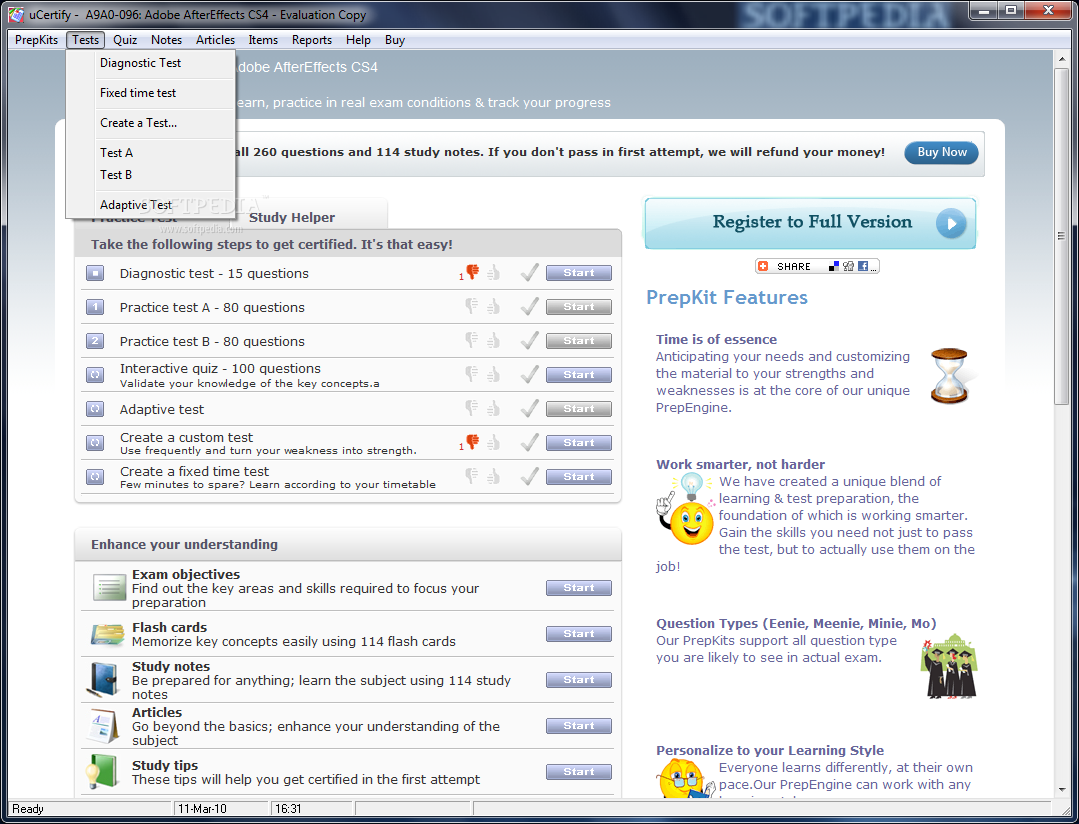Click the vertical scrollbar down arrow
The image size is (1079, 824).
coord(1062,790)
